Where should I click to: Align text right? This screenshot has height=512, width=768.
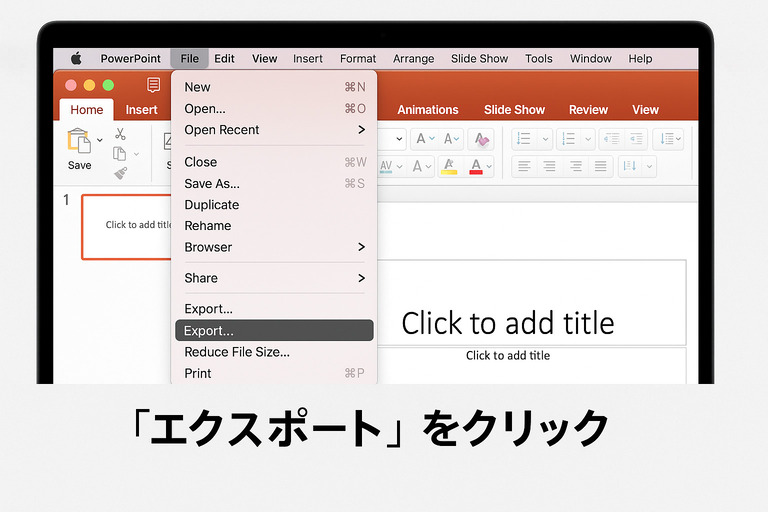pos(576,166)
